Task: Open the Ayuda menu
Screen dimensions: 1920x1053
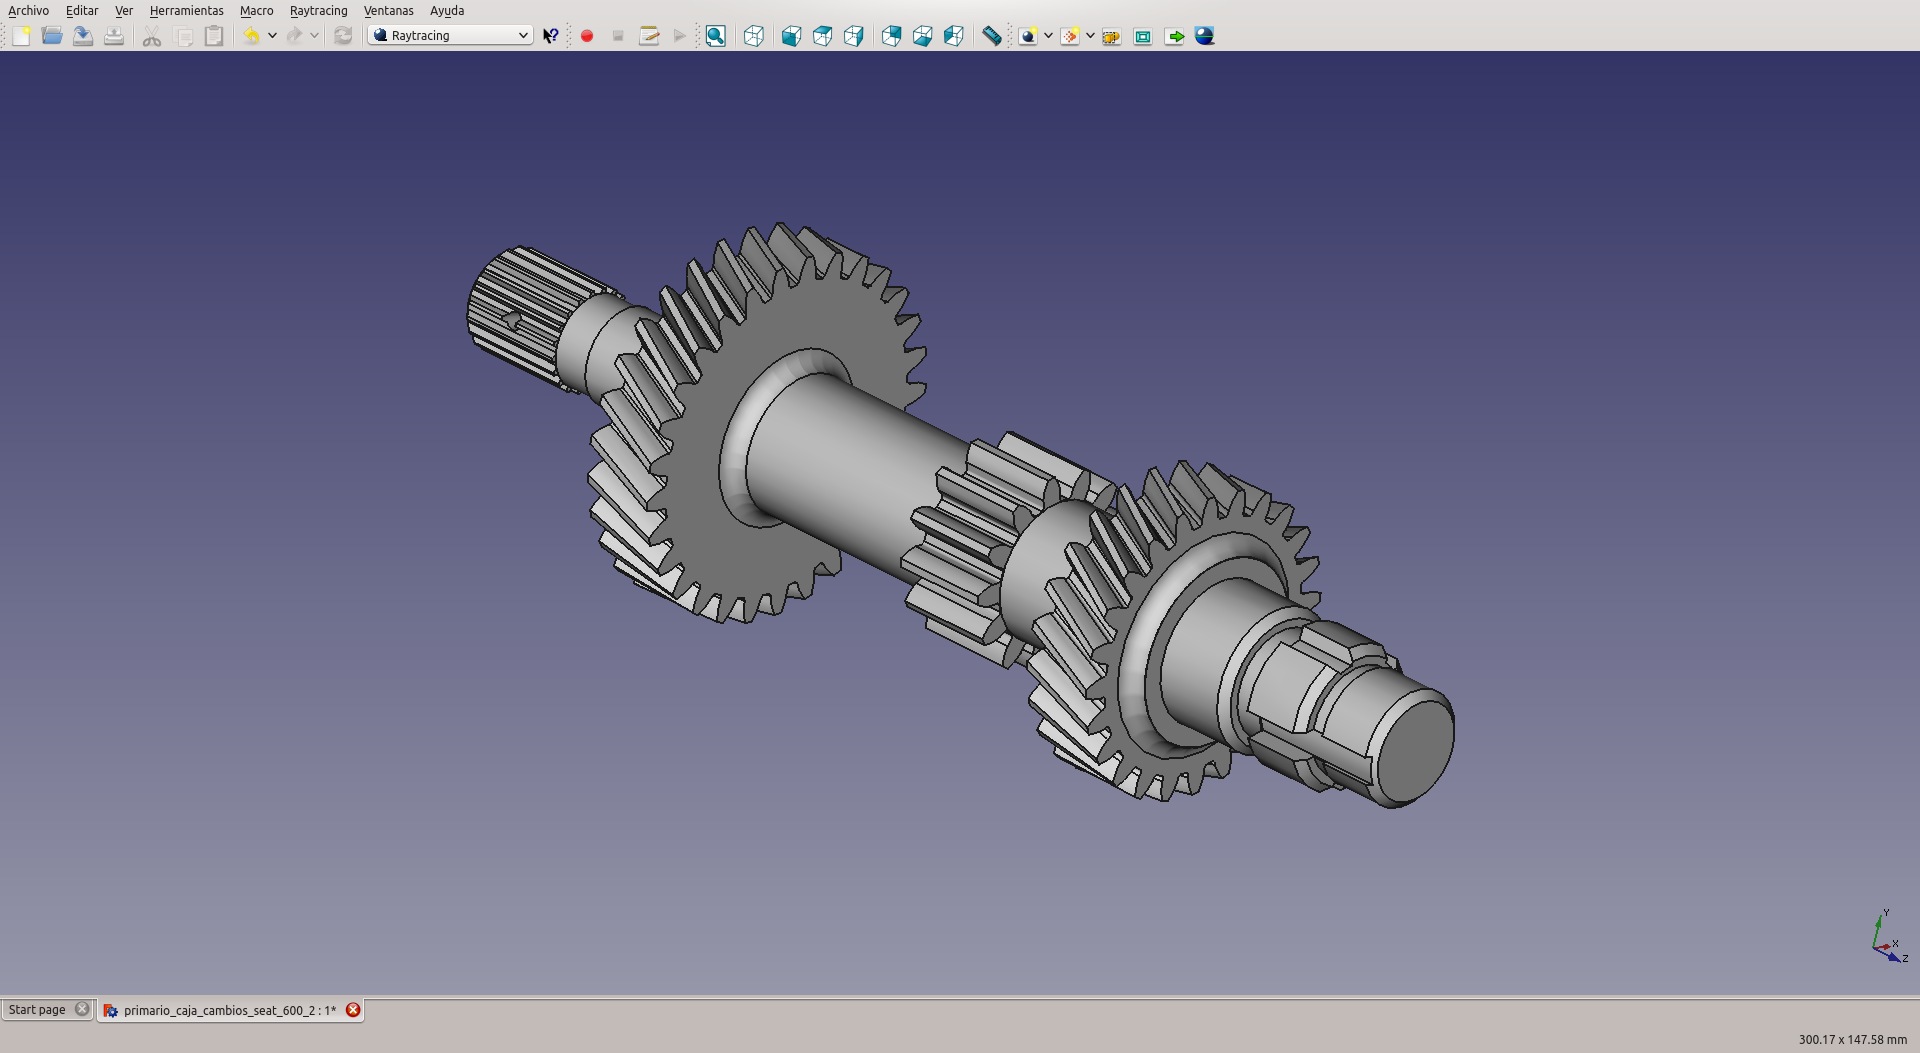Action: click(x=447, y=10)
